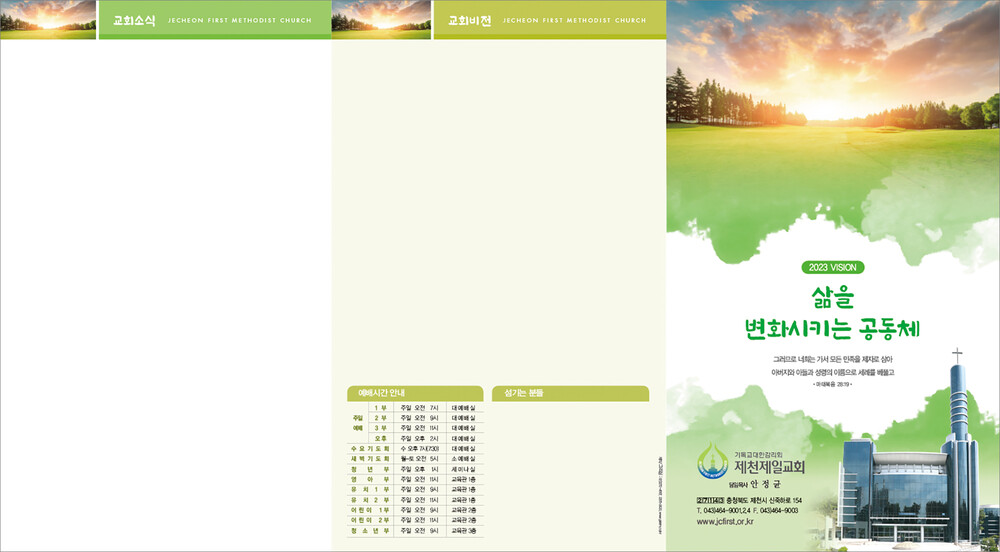The height and width of the screenshot is (552, 1000).
Task: Click the 제천제일교회 church name text
Action: (x=768, y=467)
